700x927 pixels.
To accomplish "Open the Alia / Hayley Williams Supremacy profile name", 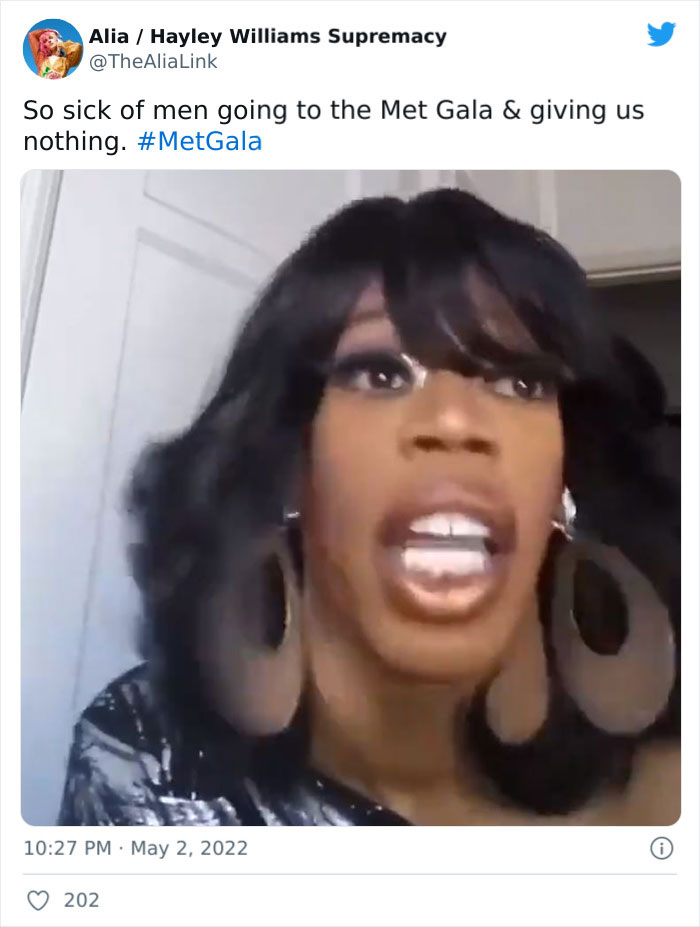I will (x=268, y=36).
